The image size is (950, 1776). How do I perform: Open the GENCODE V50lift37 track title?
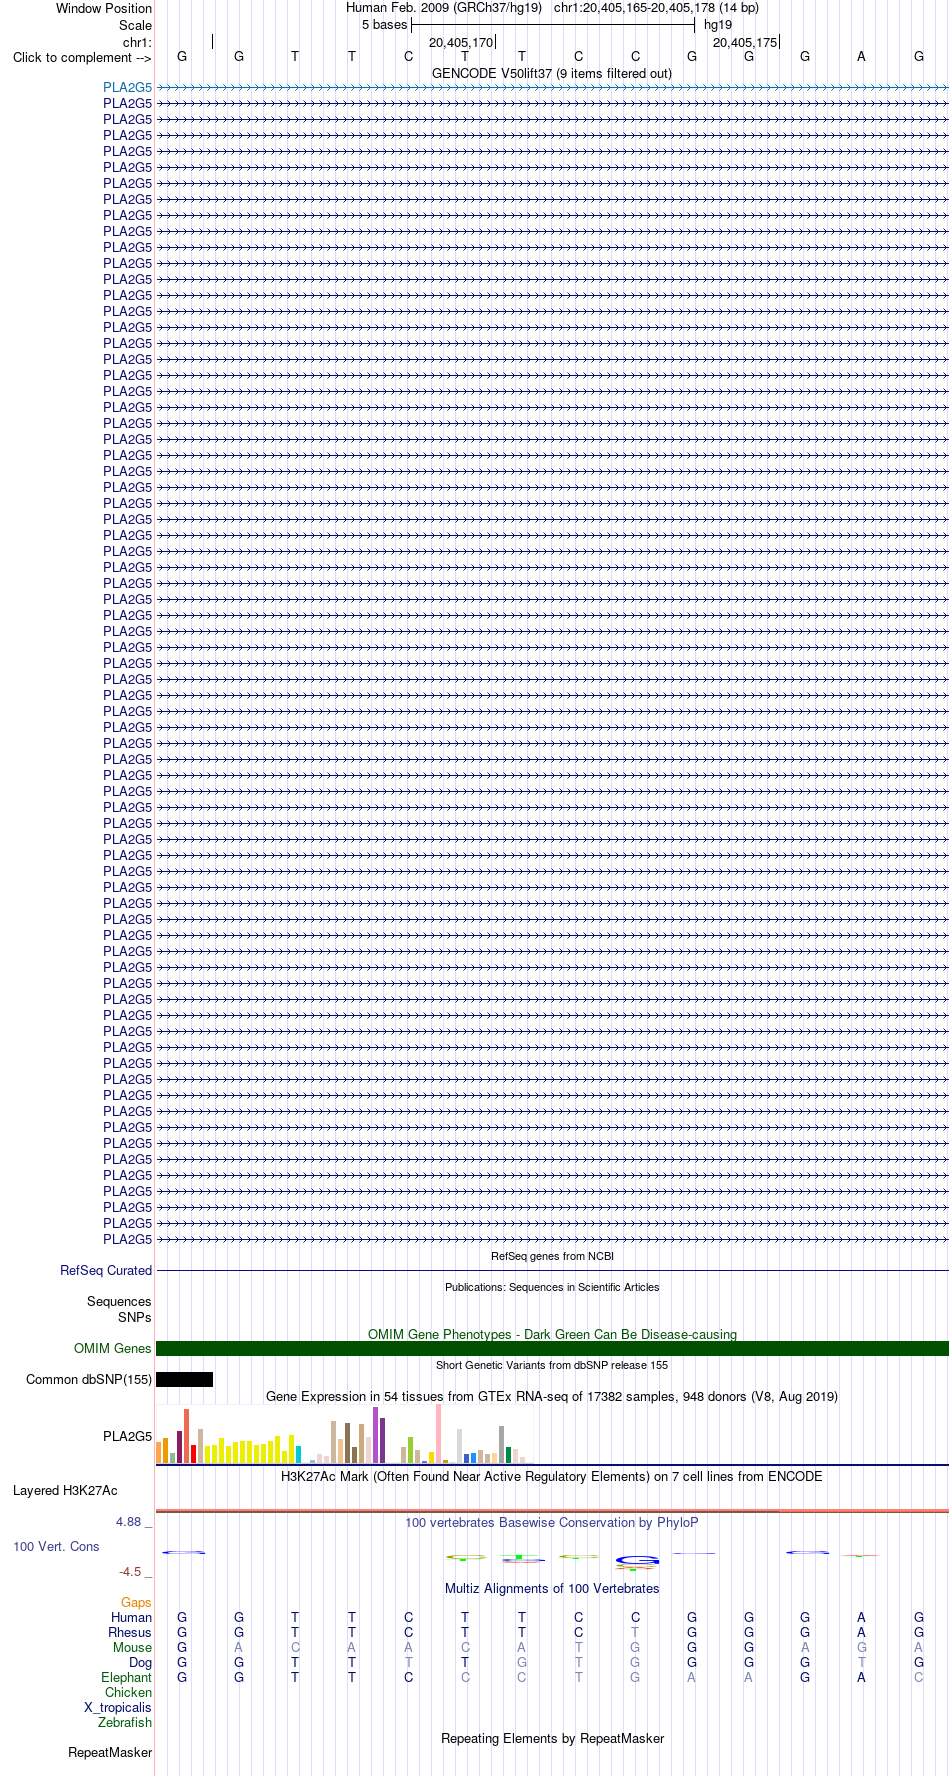point(552,73)
